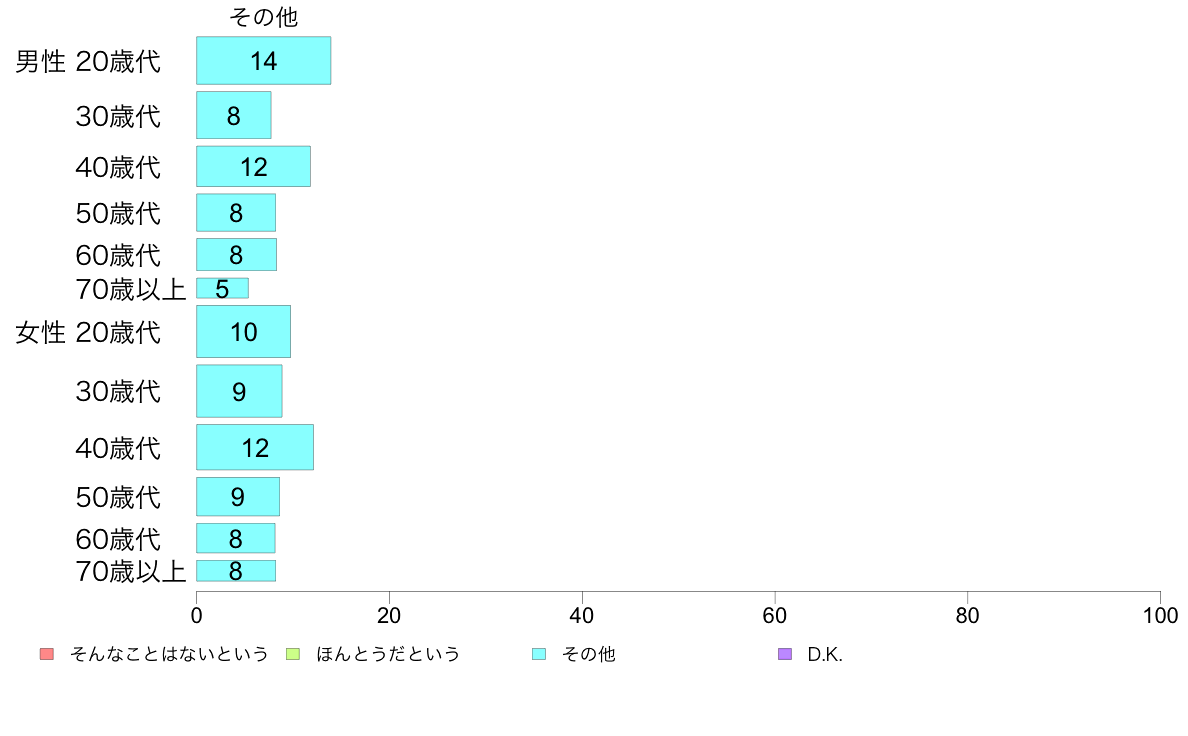Select the male 30歳代 bar showing 8
Image resolution: width=1188 pixels, height=736 pixels.
tap(233, 115)
